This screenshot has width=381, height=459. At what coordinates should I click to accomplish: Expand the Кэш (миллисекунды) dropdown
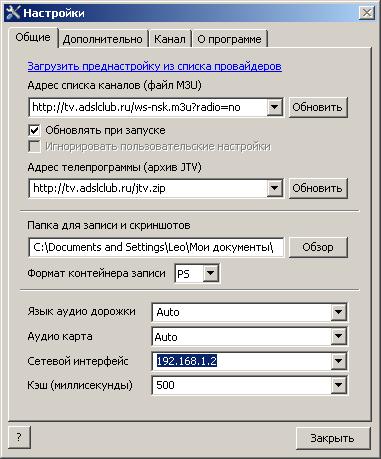338,385
